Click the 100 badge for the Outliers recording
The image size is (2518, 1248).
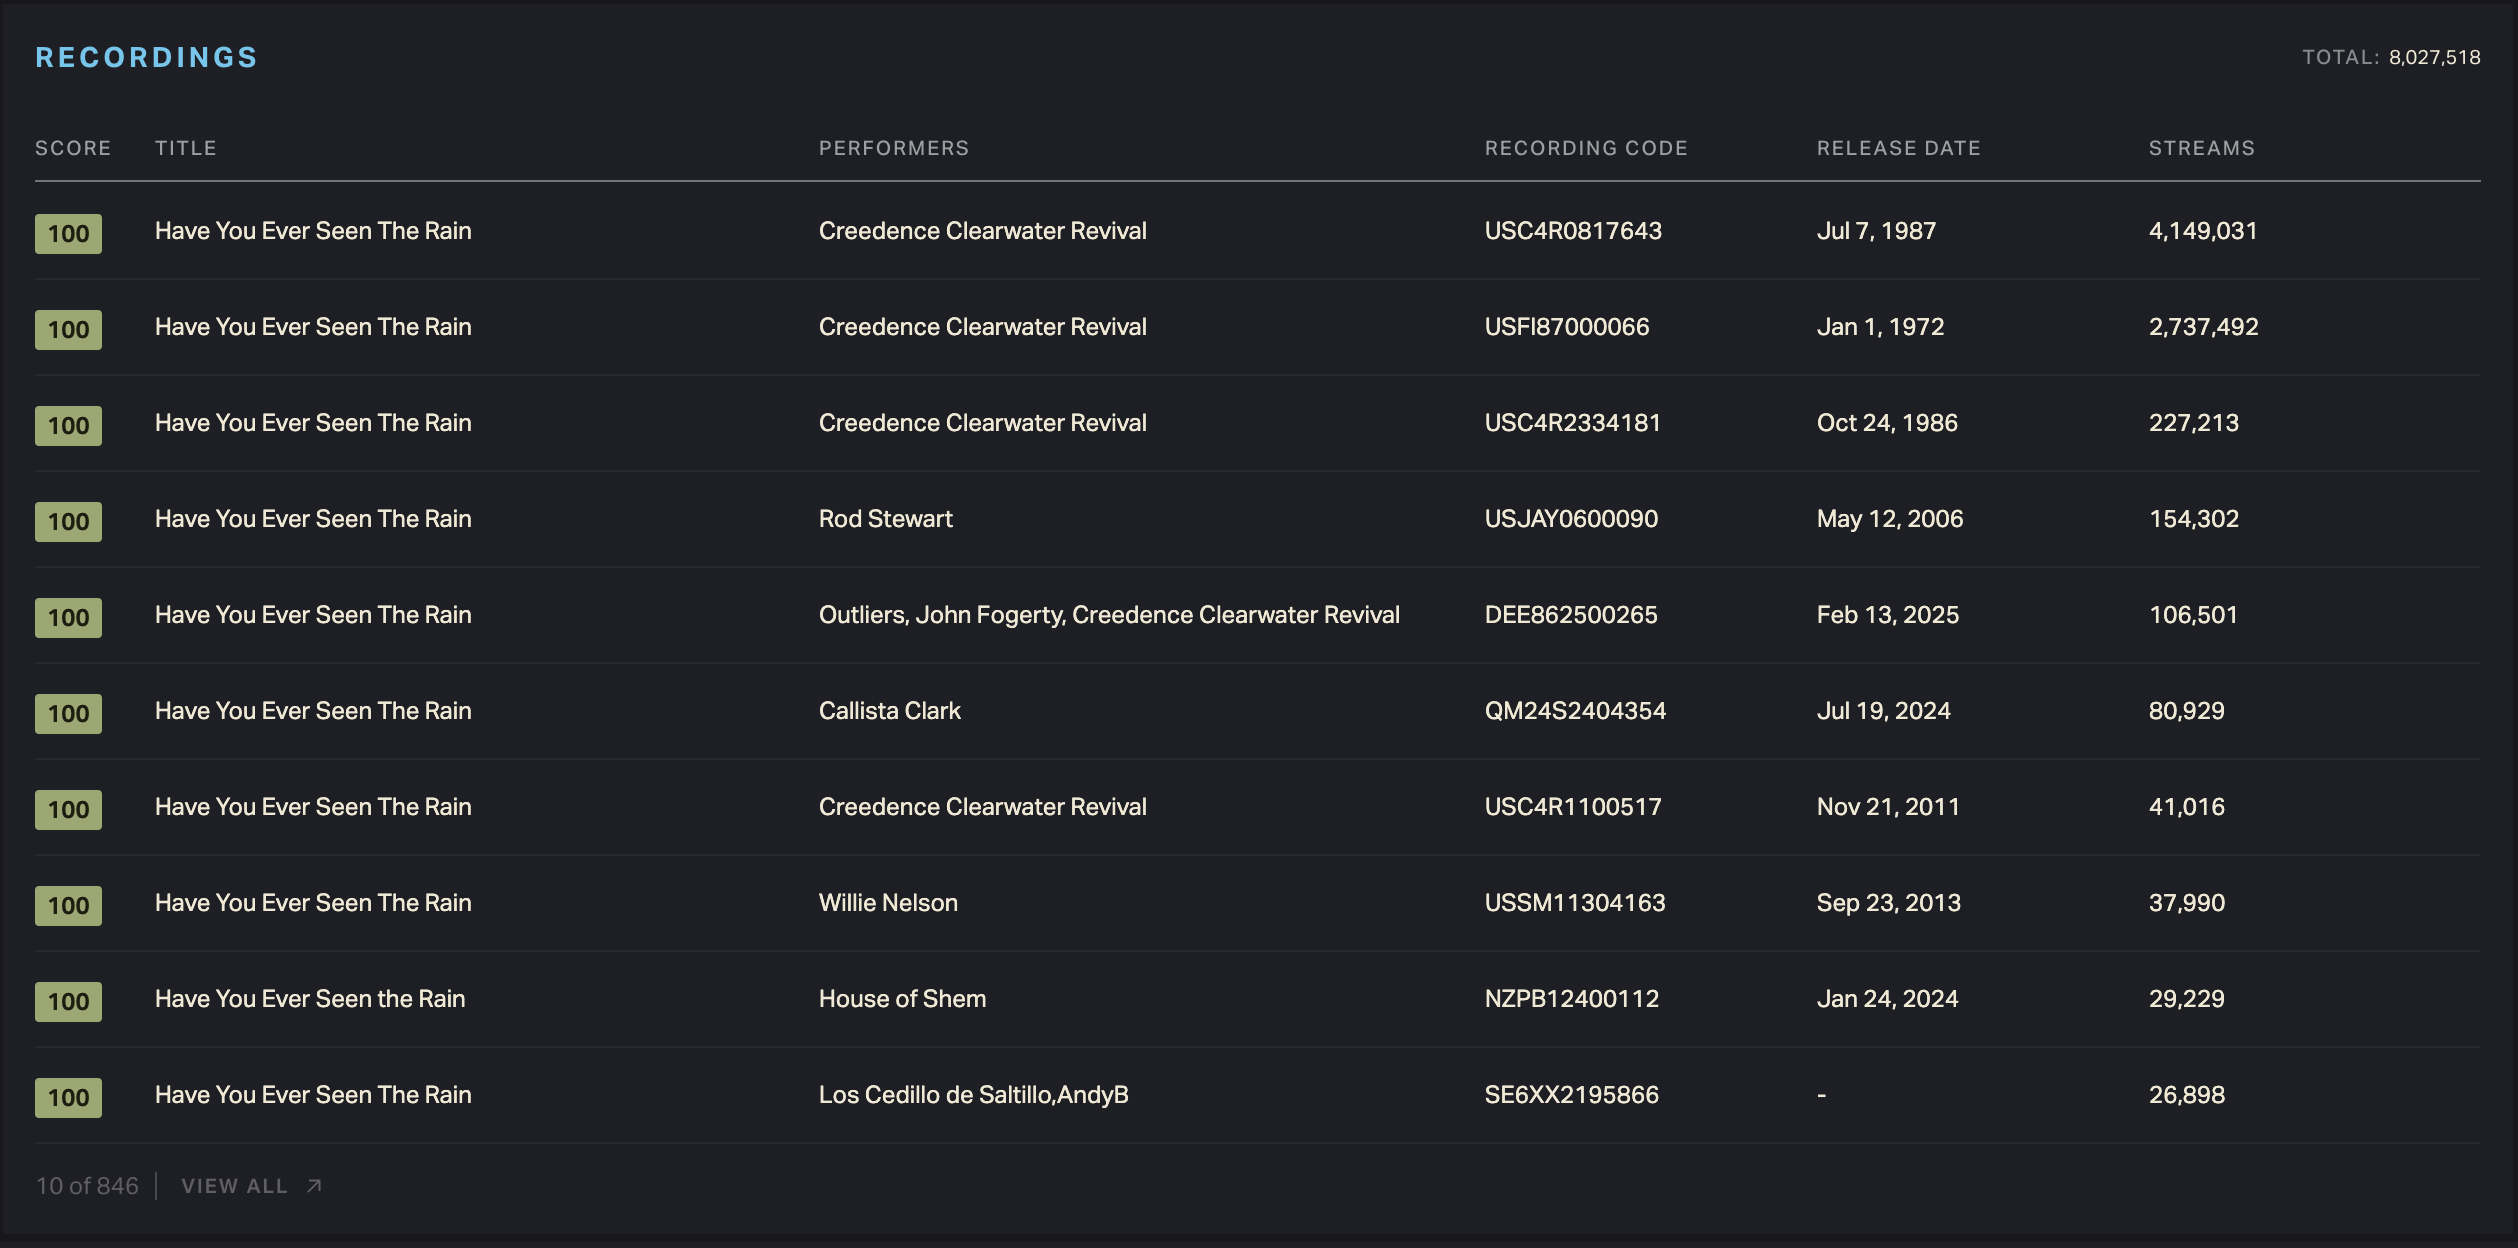coord(68,618)
